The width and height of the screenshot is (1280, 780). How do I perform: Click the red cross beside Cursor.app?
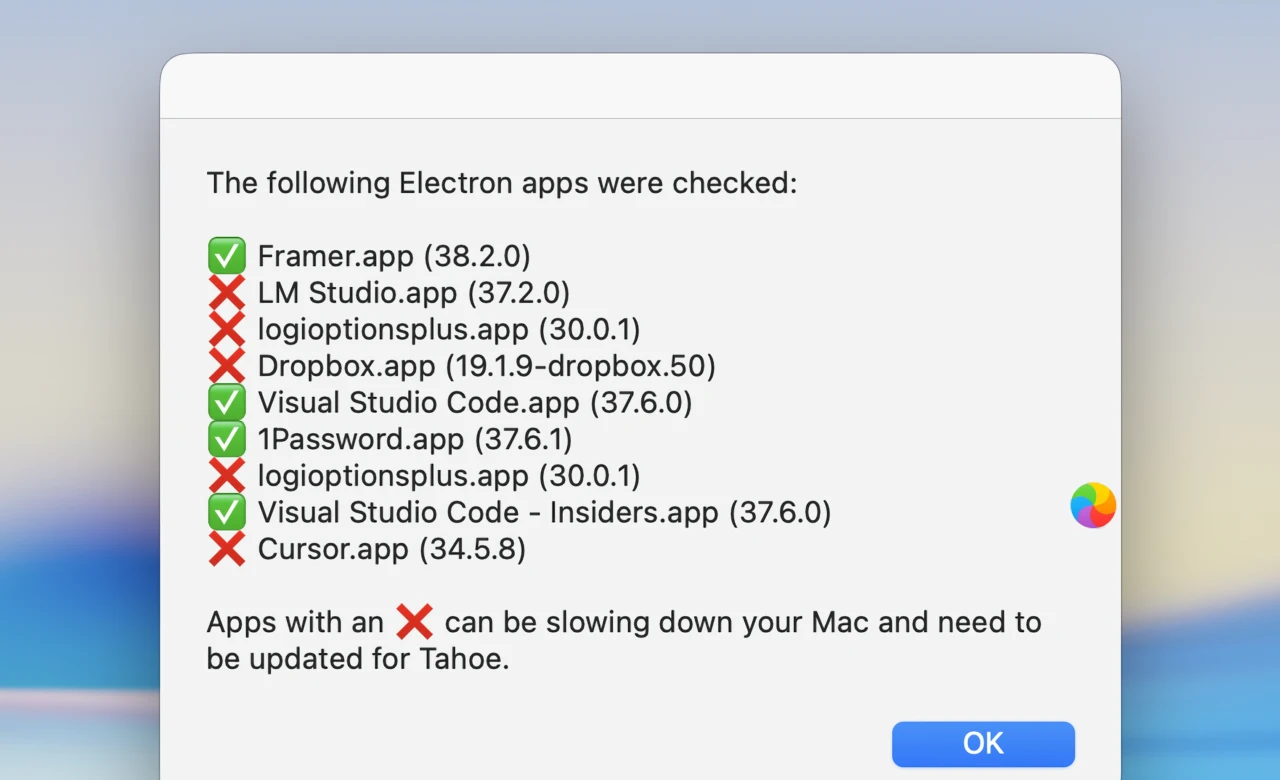227,549
